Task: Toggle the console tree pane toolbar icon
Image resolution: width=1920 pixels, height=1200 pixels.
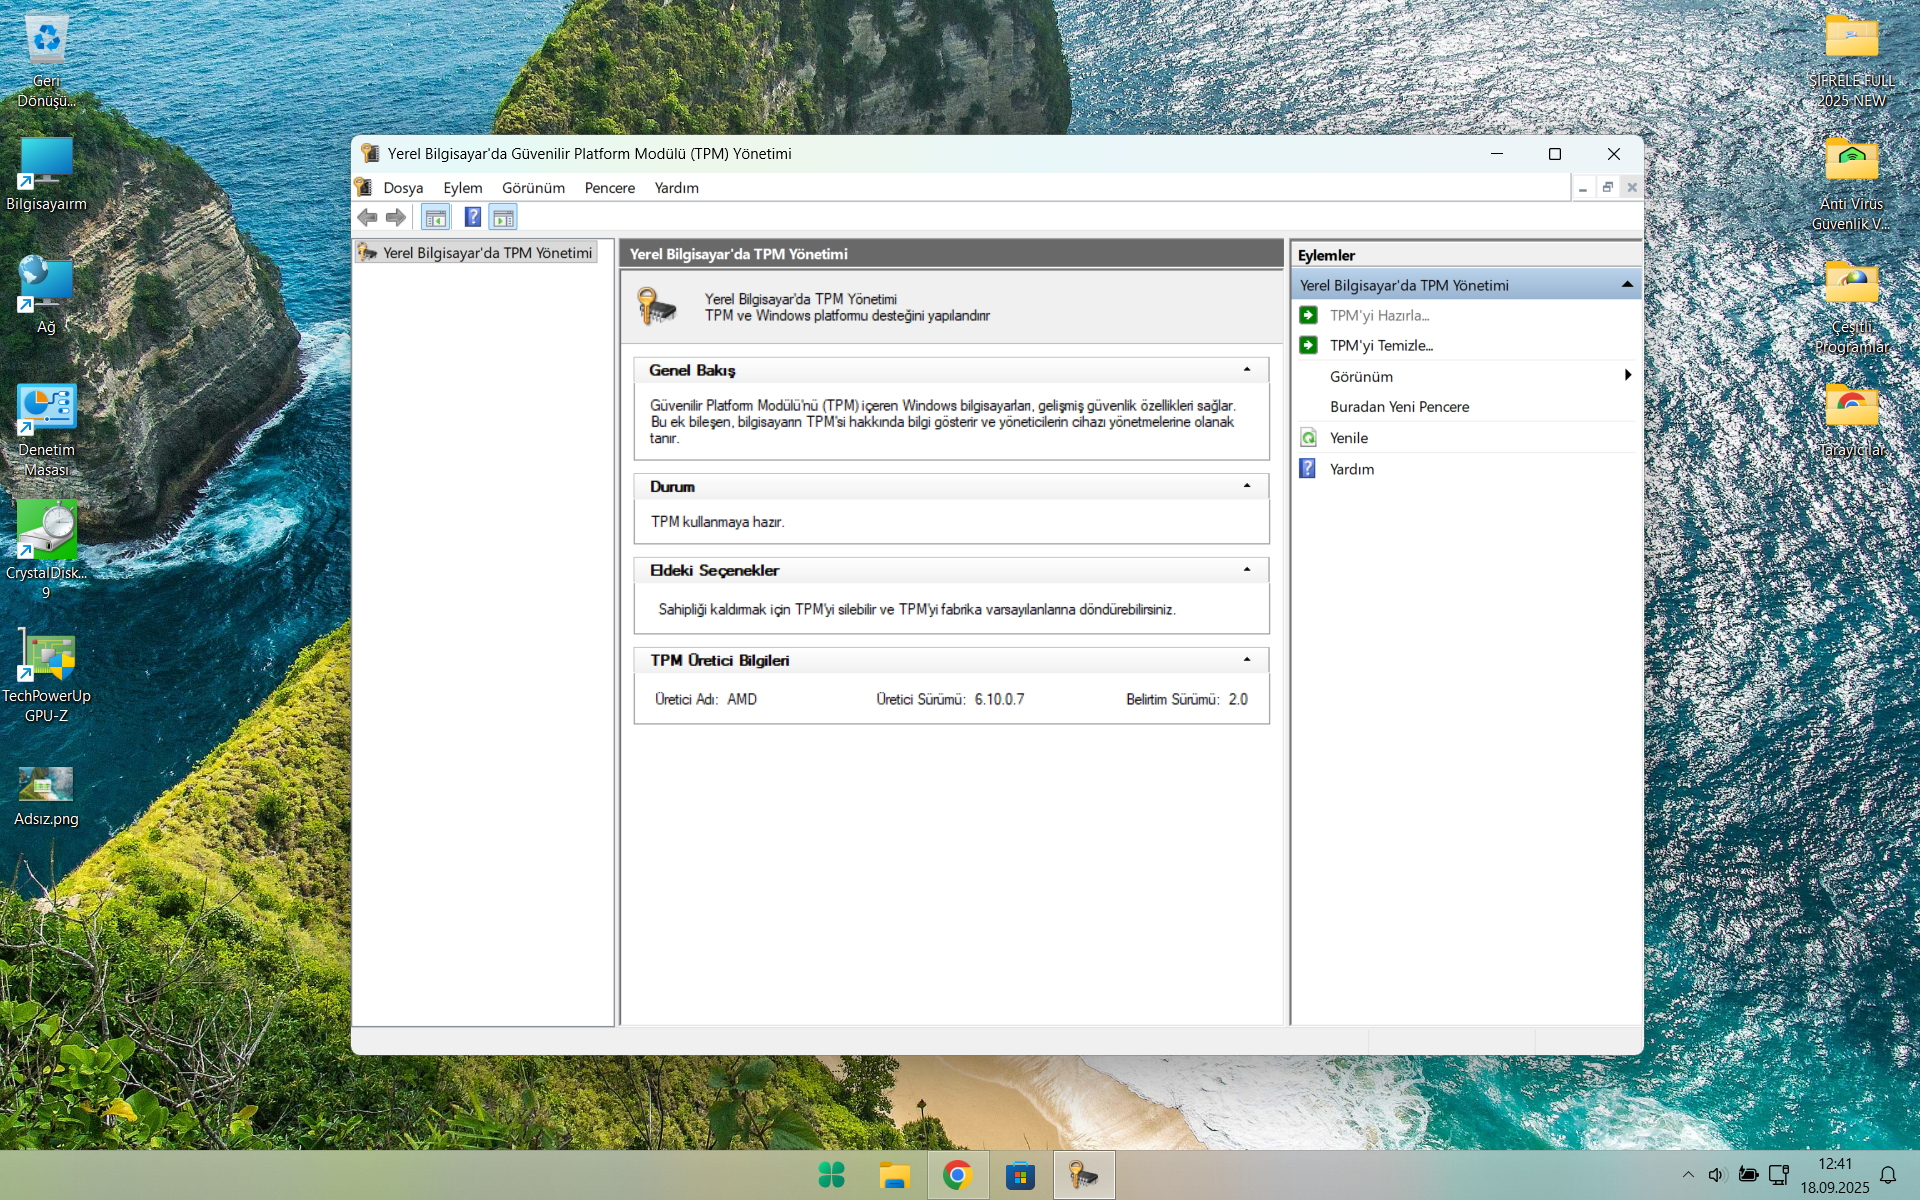Action: point(435,217)
